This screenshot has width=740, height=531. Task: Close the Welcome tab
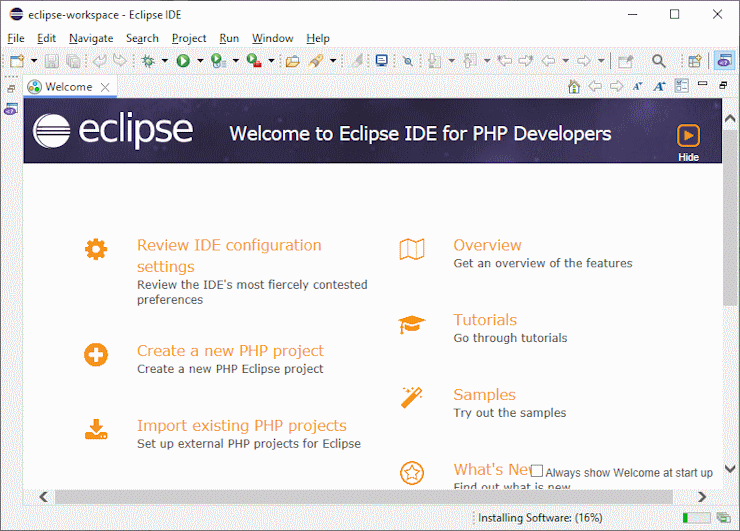(105, 87)
